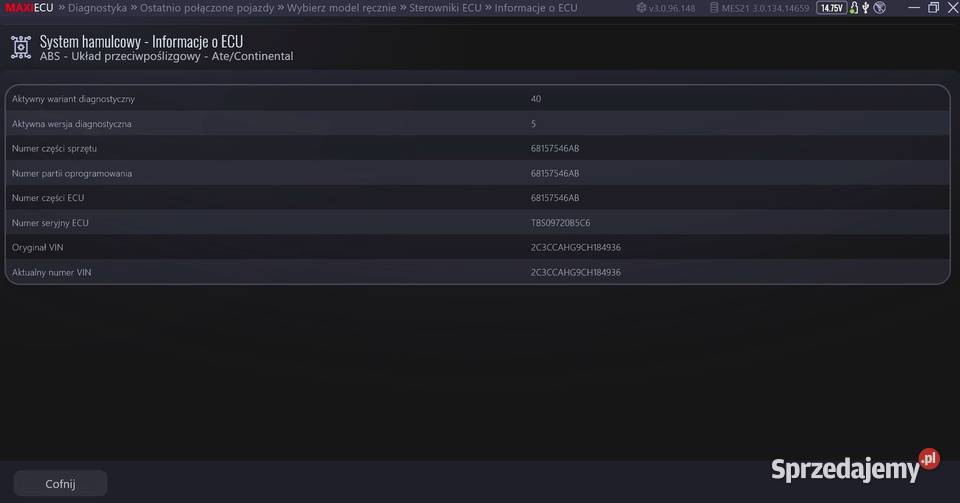Click the globe network status icon
Image resolution: width=960 pixels, height=503 pixels.
pos(879,8)
